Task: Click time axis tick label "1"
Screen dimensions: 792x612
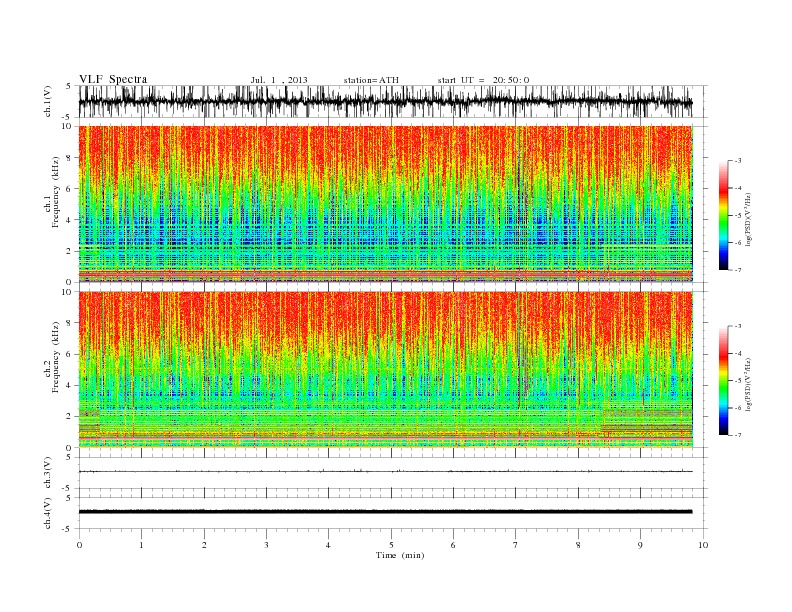Action: pos(142,545)
